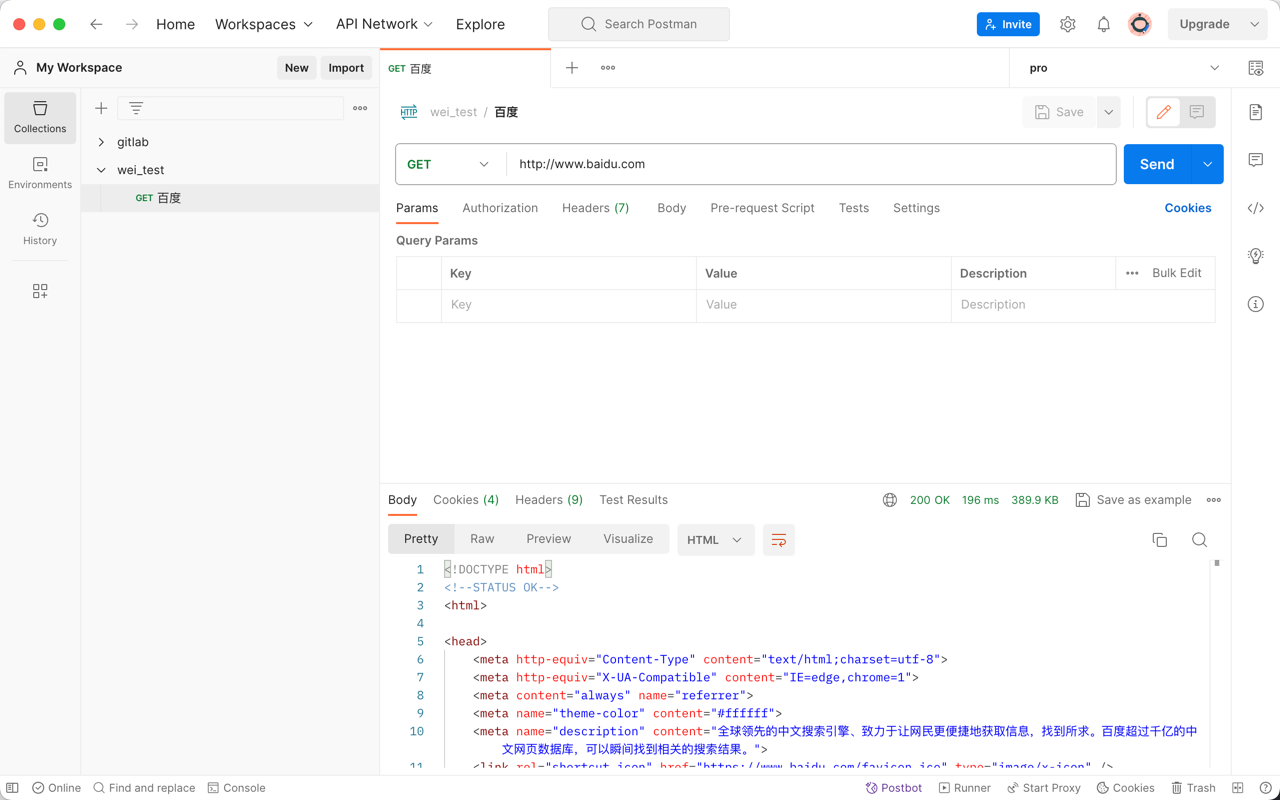Switch to the request Body tab
The image size is (1280, 800).
point(672,208)
